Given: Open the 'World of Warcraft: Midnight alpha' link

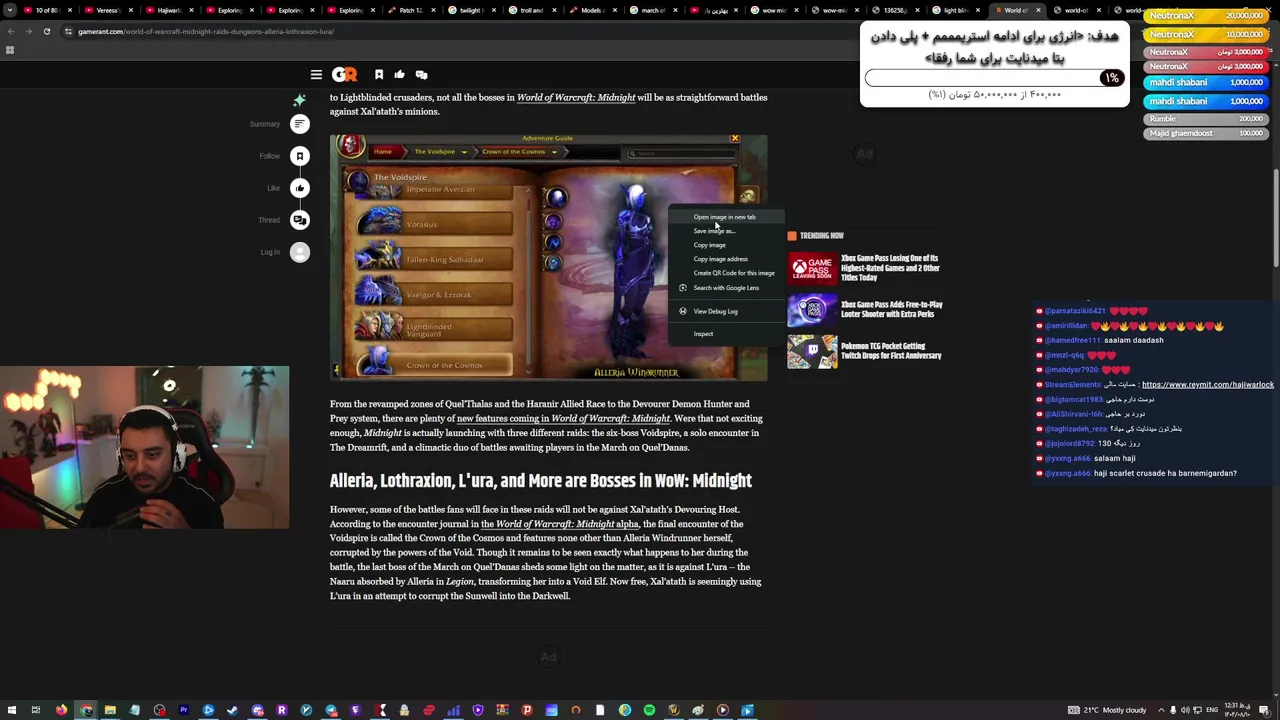Looking at the screenshot, I should pyautogui.click(x=560, y=524).
